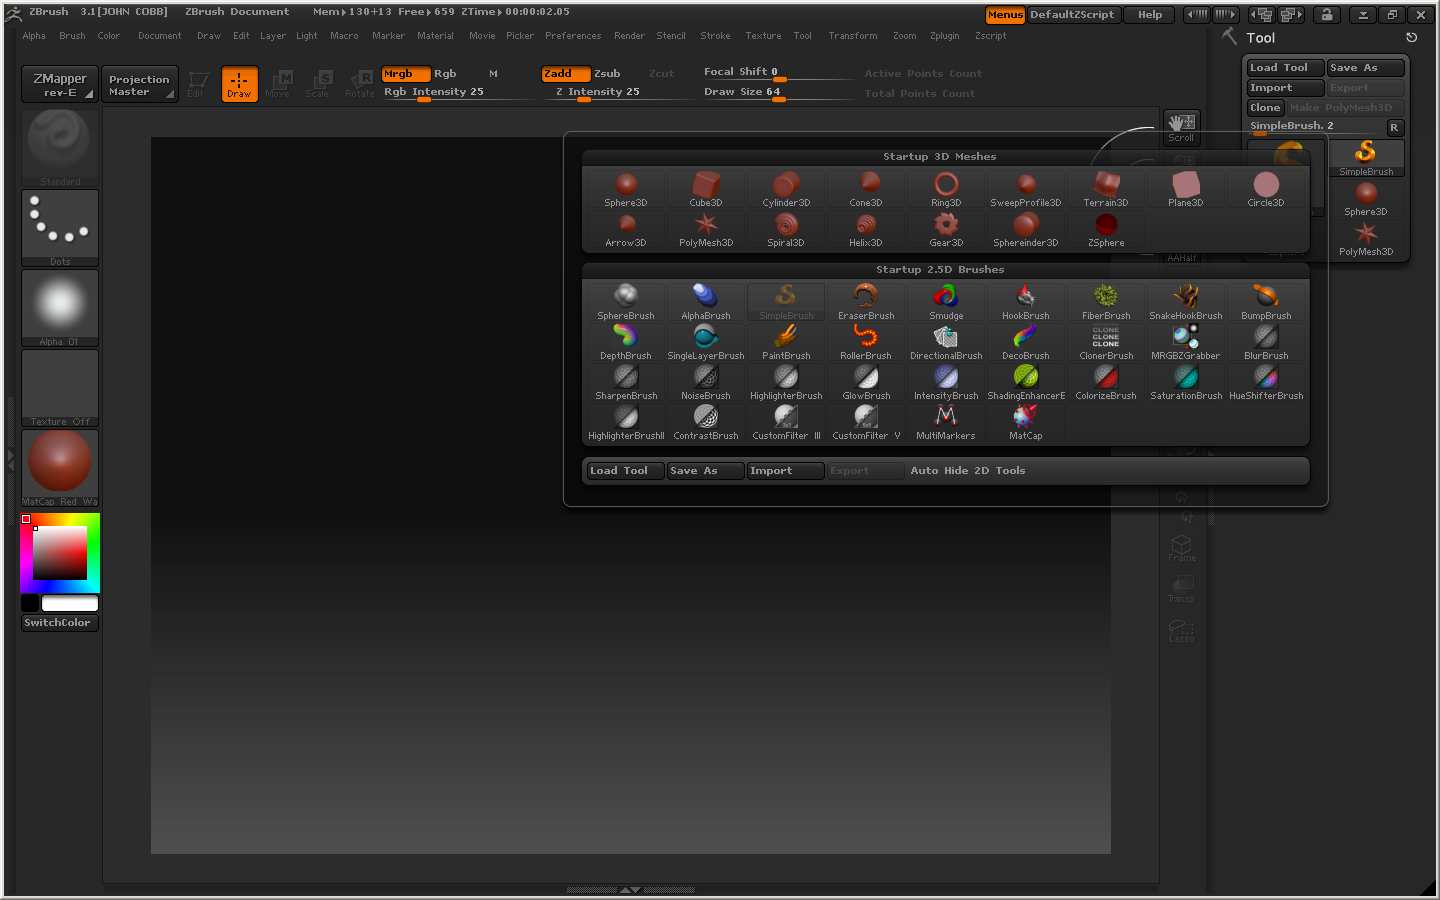Click Import in the tool popup

784,471
